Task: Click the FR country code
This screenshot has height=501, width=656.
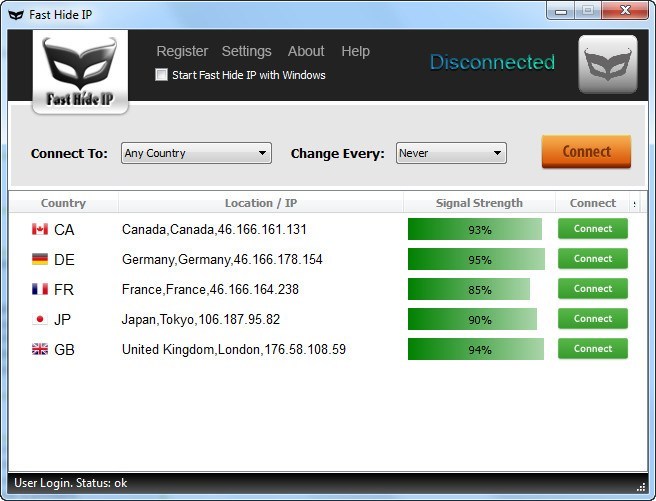Action: tap(64, 289)
